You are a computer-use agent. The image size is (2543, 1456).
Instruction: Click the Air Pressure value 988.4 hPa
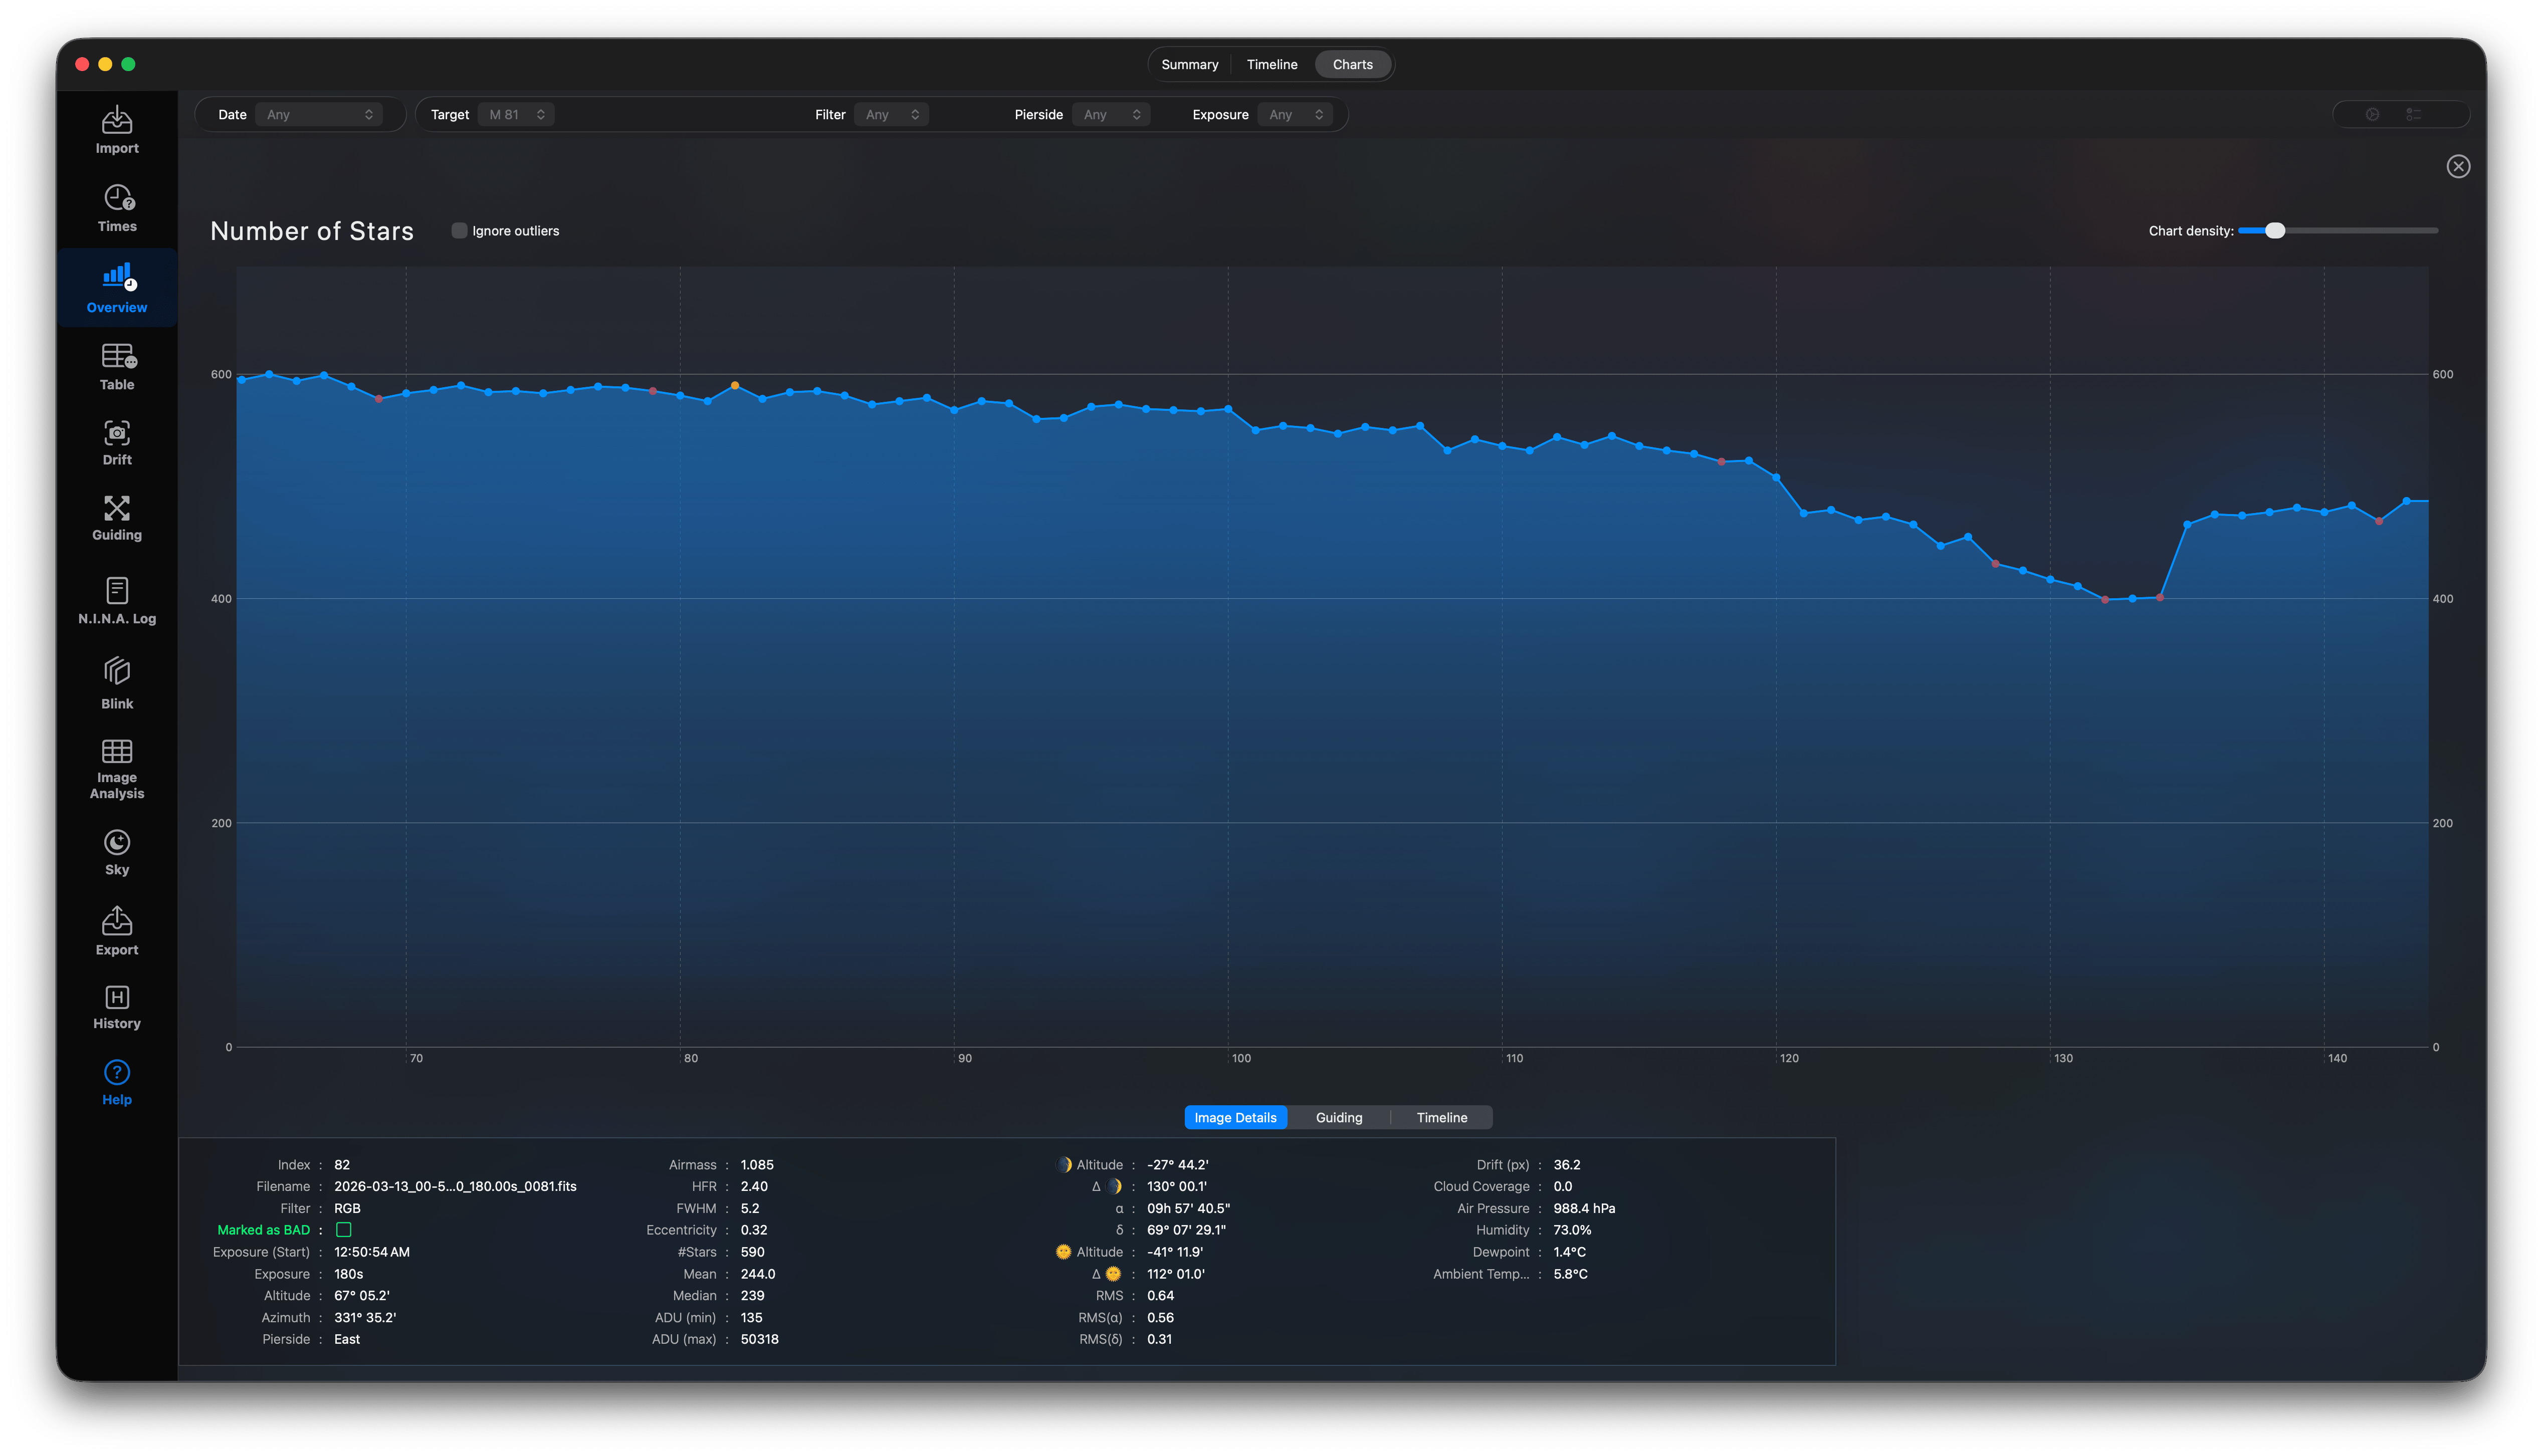1583,1209
